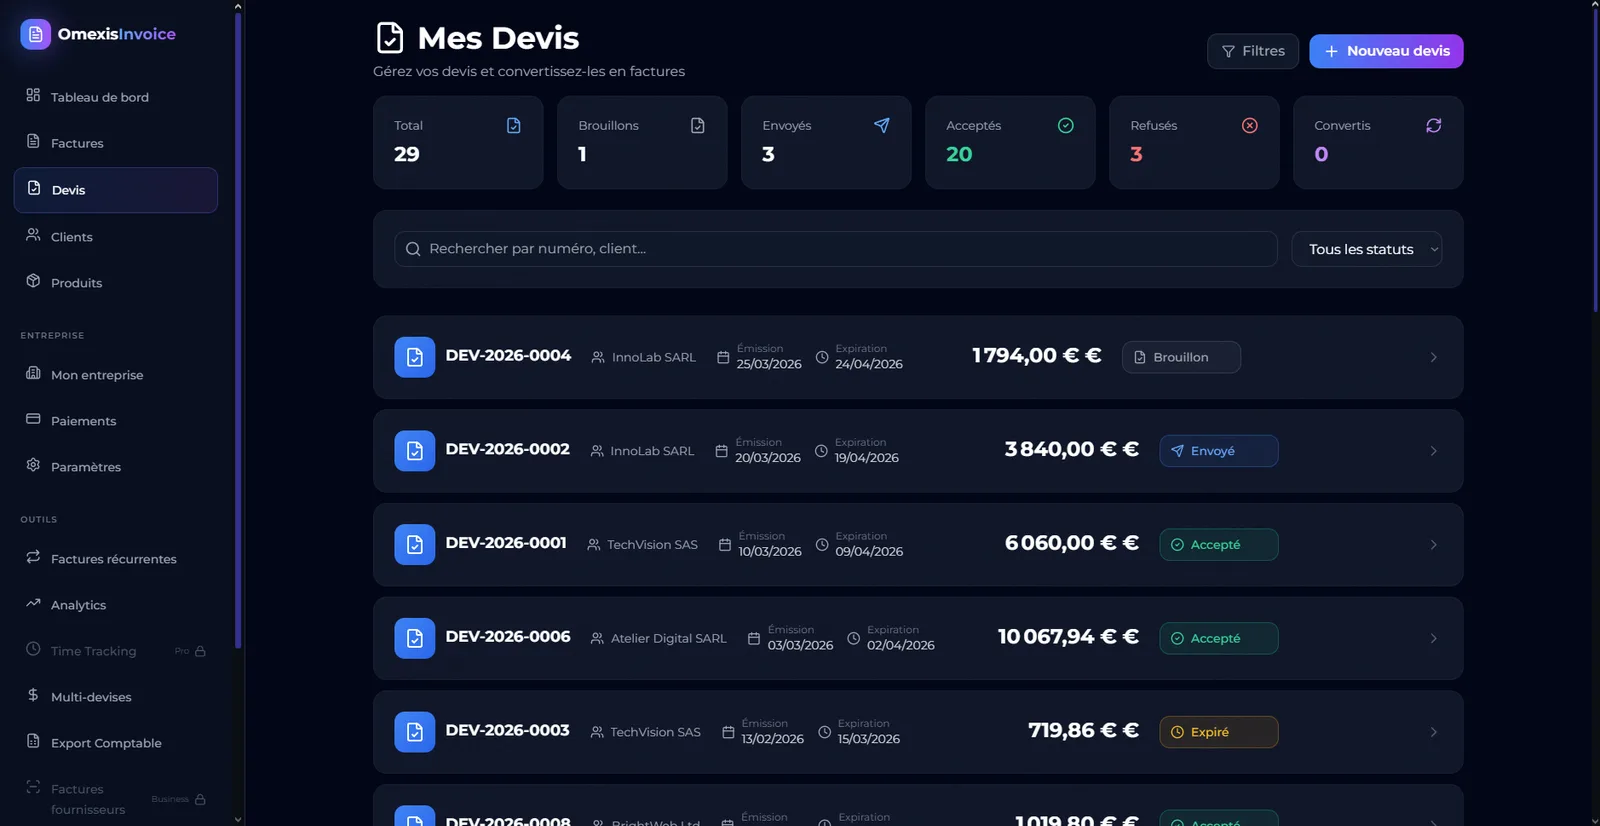This screenshot has height=826, width=1600.
Task: Open the Filtres button
Action: 1253,51
